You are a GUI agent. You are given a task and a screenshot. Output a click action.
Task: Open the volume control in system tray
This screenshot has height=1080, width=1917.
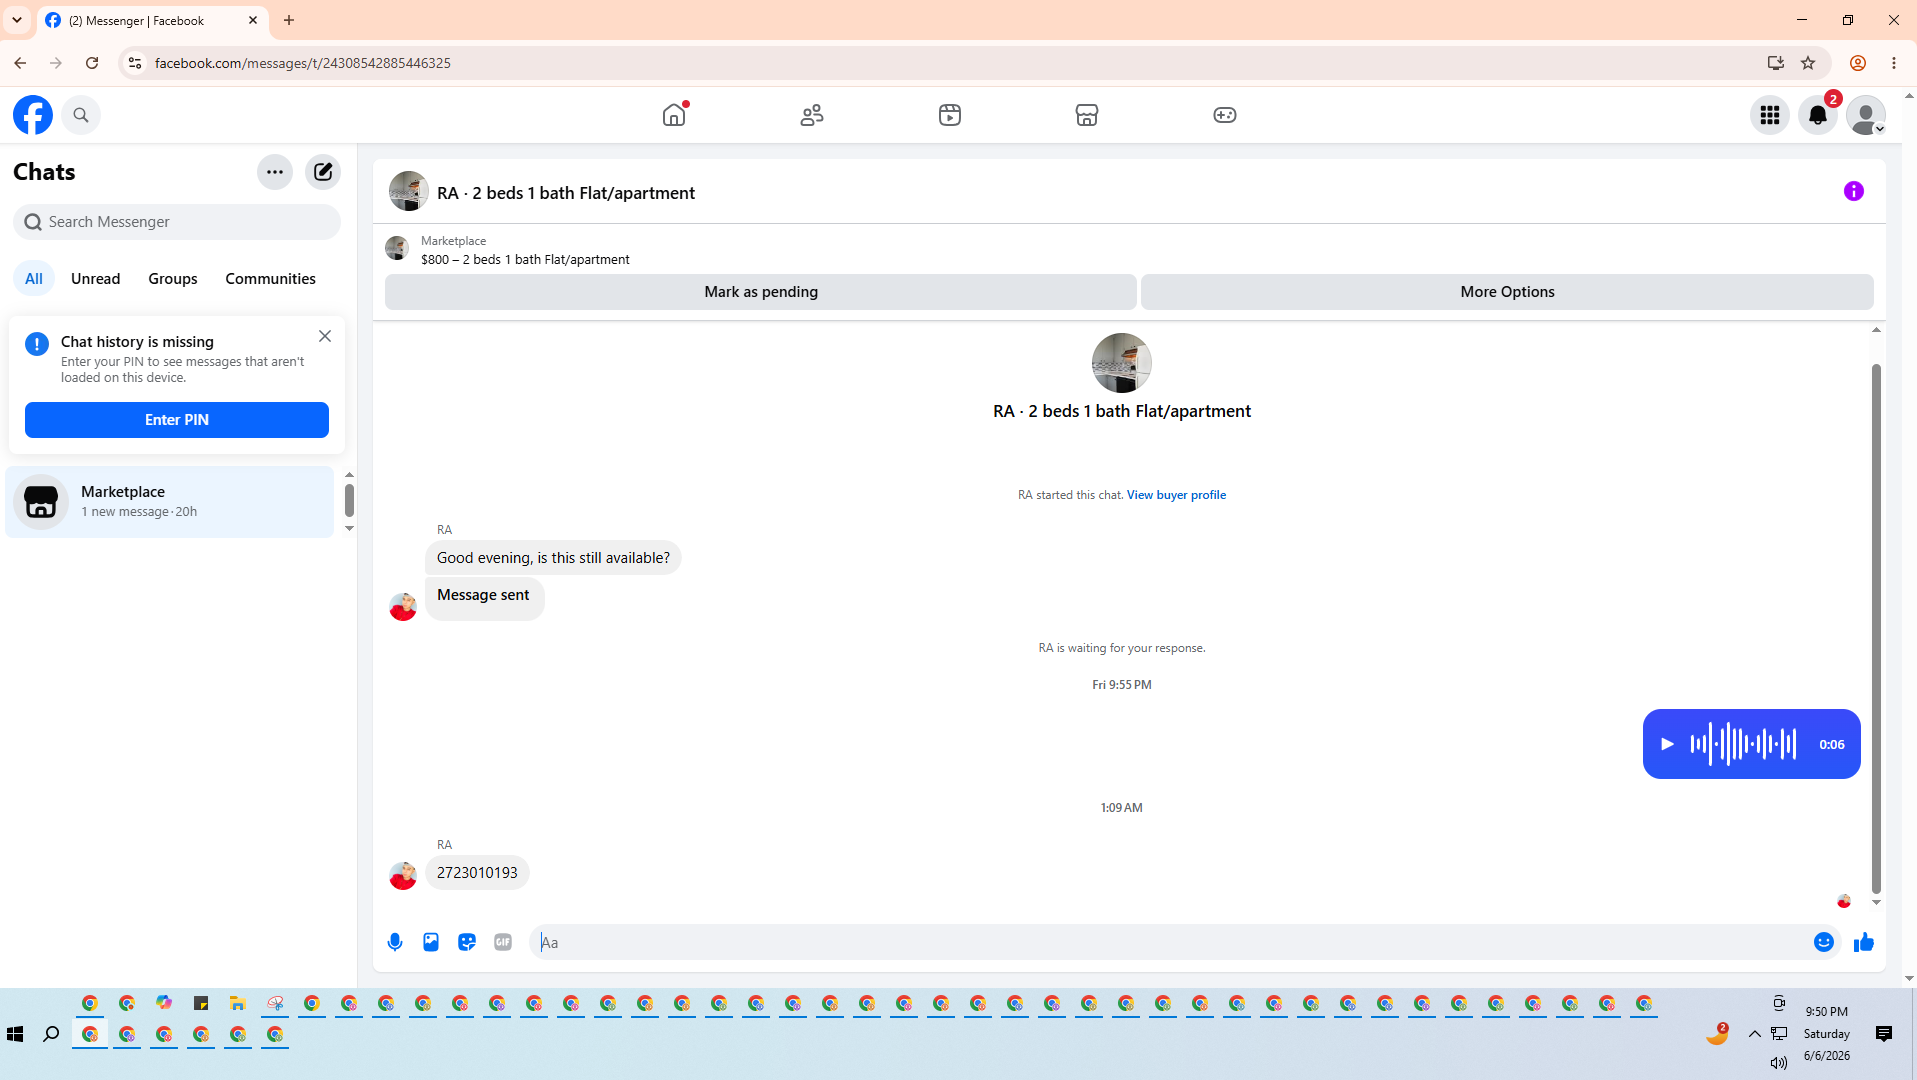[1778, 1062]
